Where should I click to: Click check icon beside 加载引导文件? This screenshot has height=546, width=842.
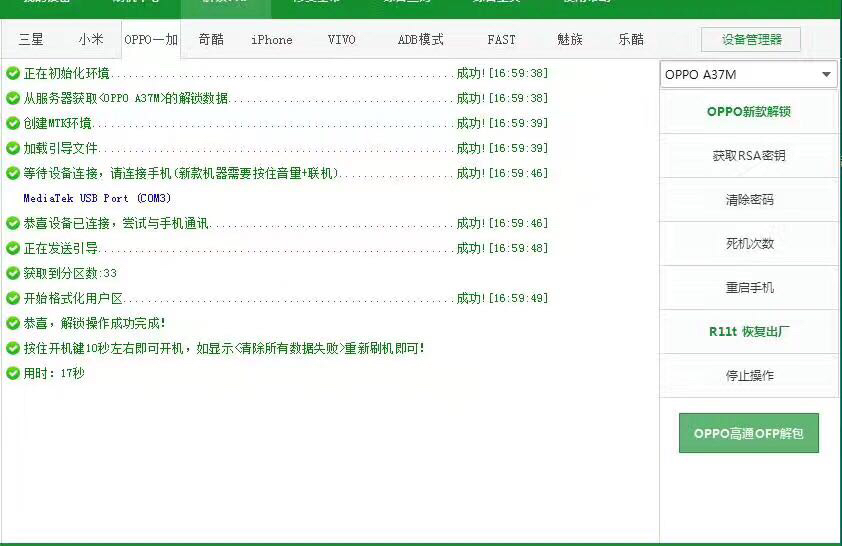[x=13, y=148]
